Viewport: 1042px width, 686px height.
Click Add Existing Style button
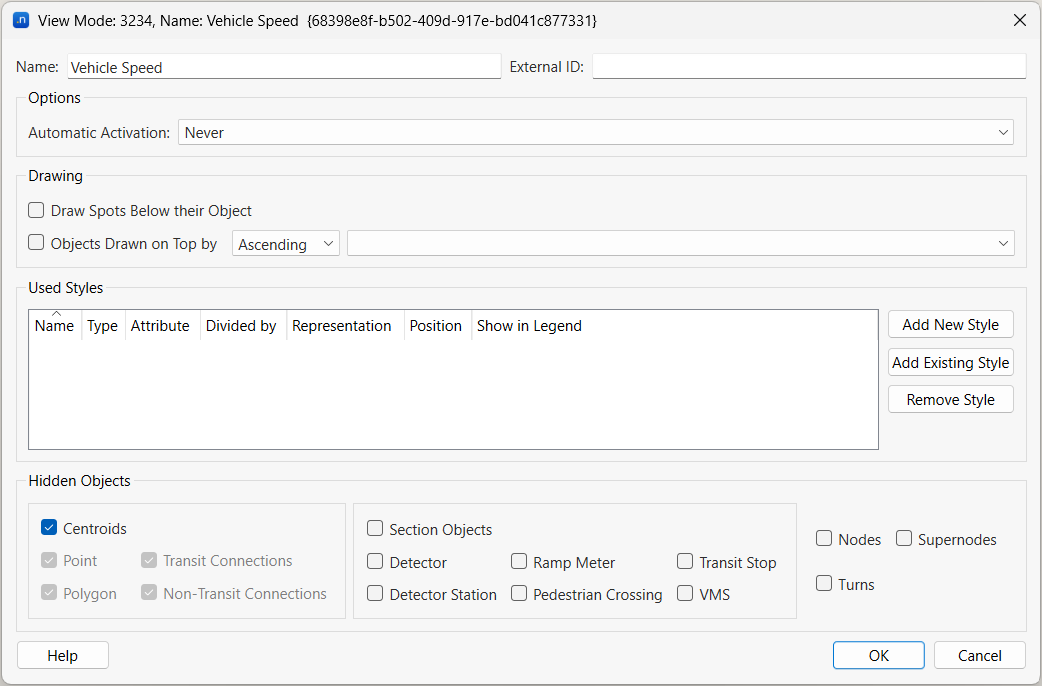click(x=950, y=362)
